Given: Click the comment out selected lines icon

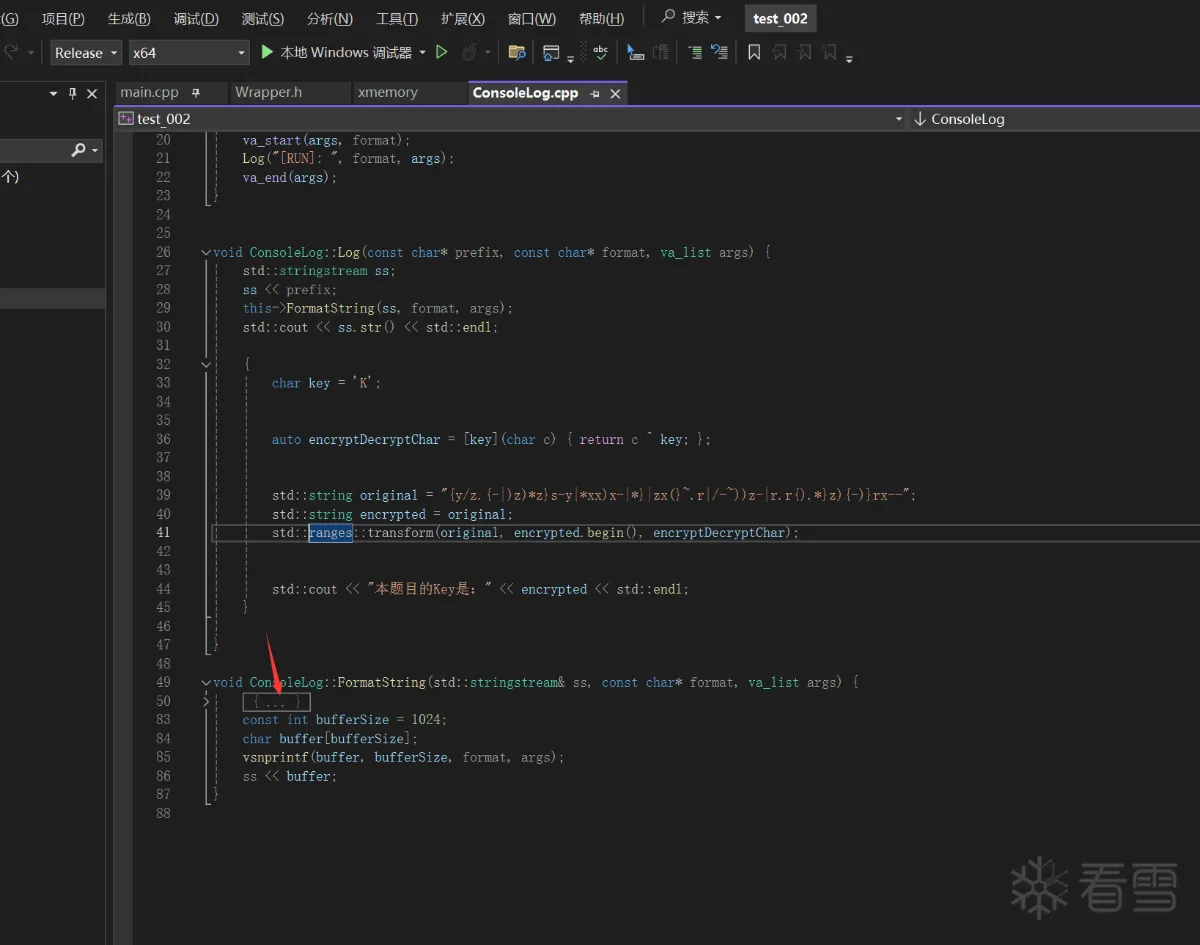Looking at the screenshot, I should click(695, 52).
